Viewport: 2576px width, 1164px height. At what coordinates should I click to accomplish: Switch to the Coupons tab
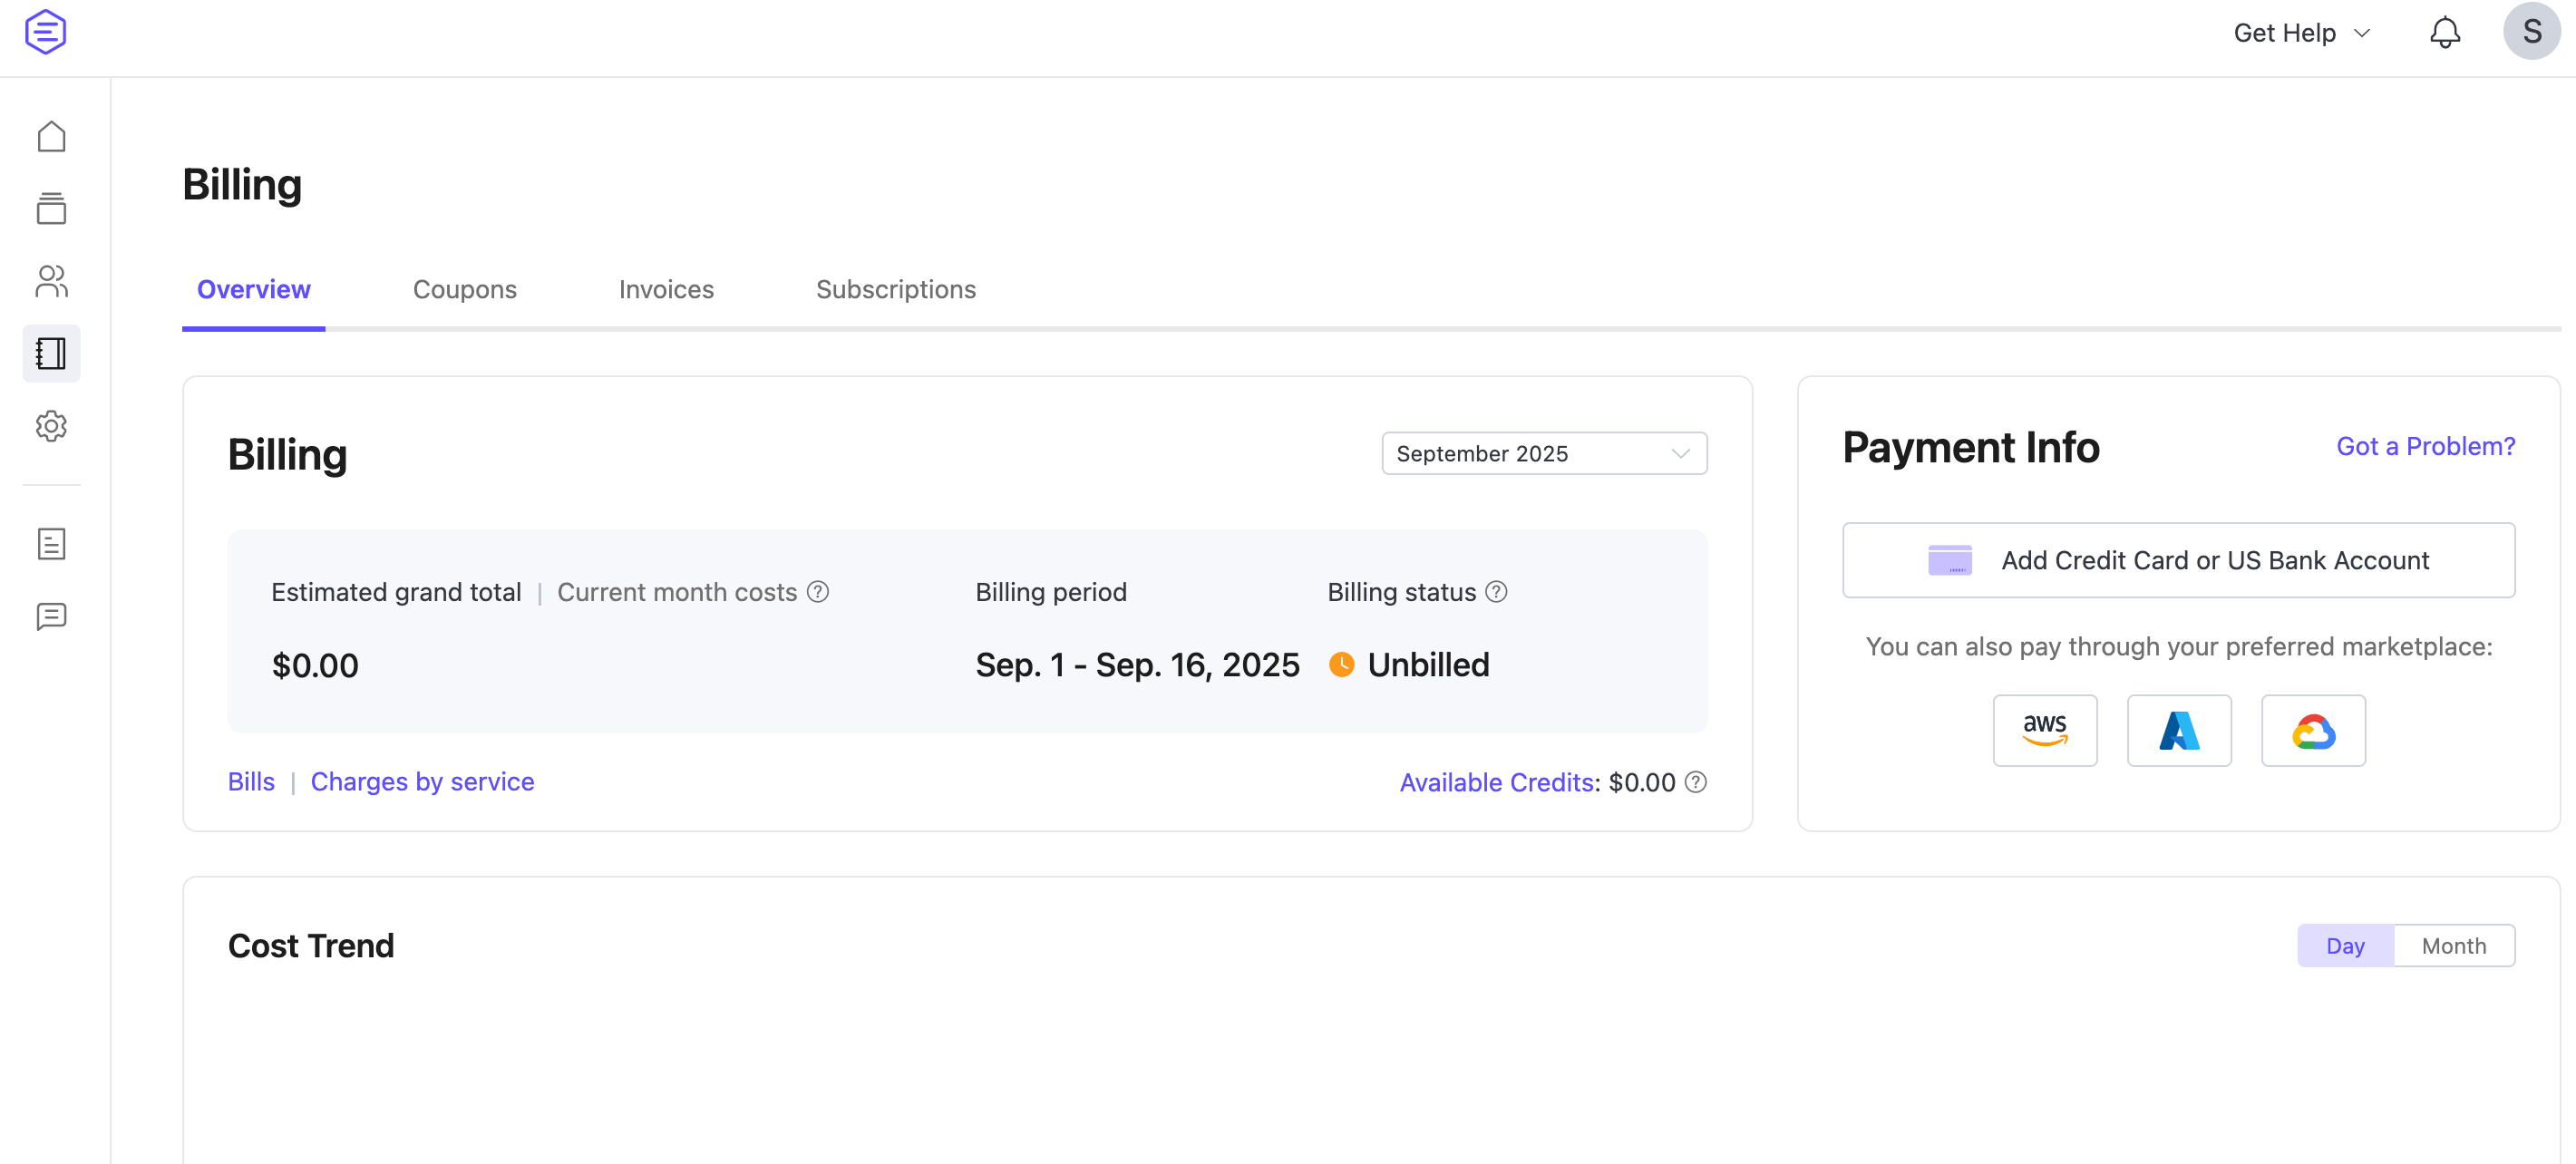pos(464,289)
